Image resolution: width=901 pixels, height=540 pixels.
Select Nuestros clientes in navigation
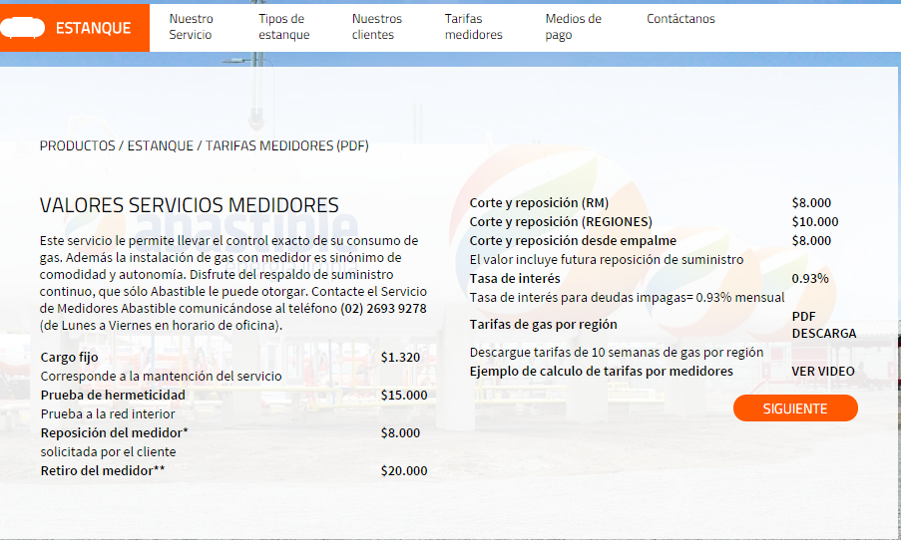click(x=377, y=26)
